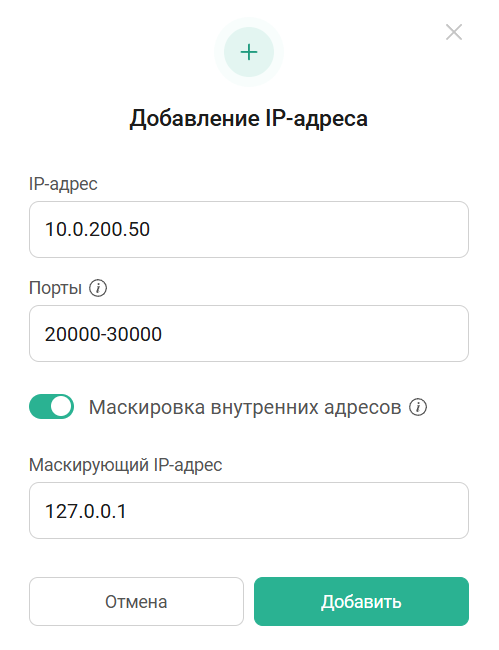Confirm with the Добавить button
The image size is (499, 650).
(x=361, y=601)
